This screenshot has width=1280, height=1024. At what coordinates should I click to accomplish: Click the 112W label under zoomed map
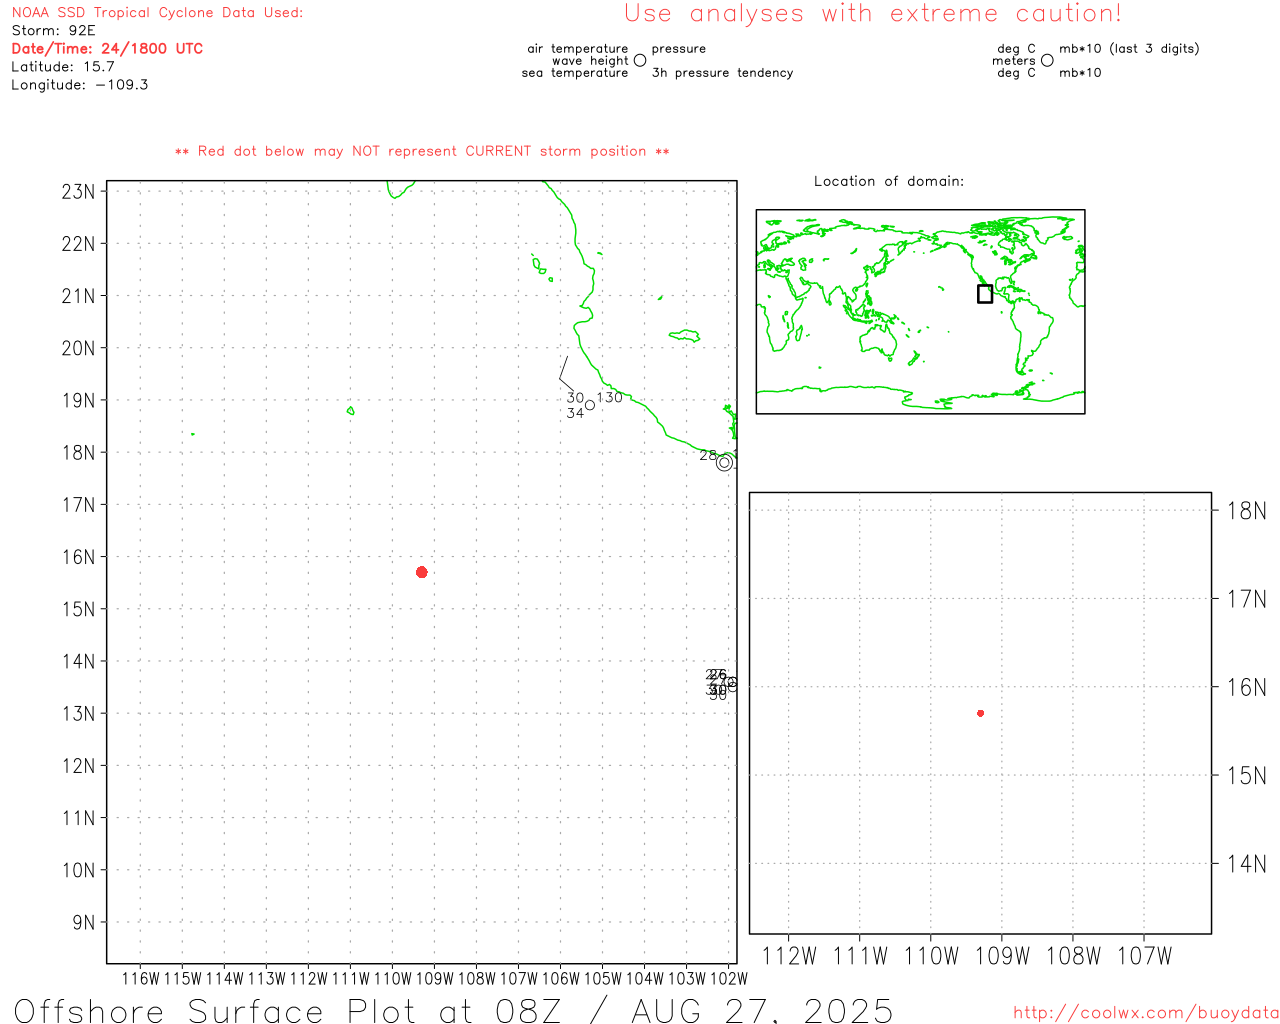789,956
